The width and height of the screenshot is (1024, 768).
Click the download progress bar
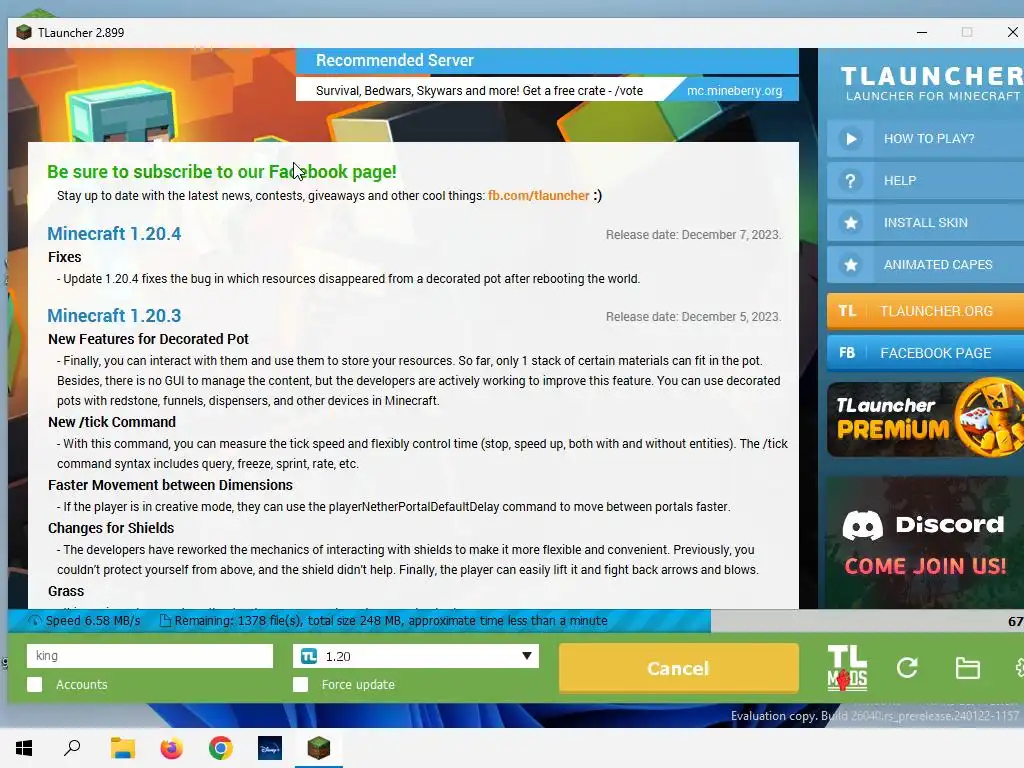click(x=516, y=621)
